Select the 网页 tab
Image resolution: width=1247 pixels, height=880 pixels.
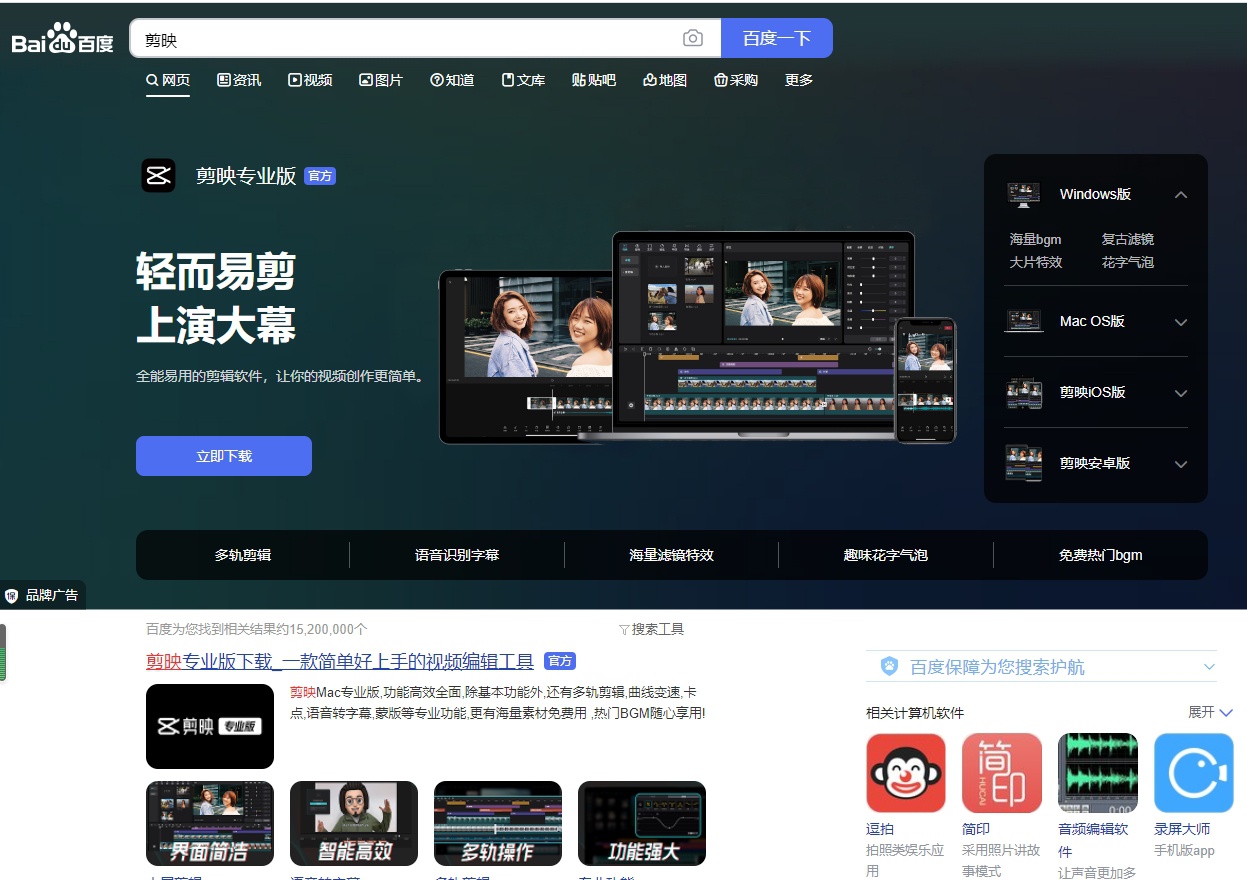pyautogui.click(x=168, y=80)
